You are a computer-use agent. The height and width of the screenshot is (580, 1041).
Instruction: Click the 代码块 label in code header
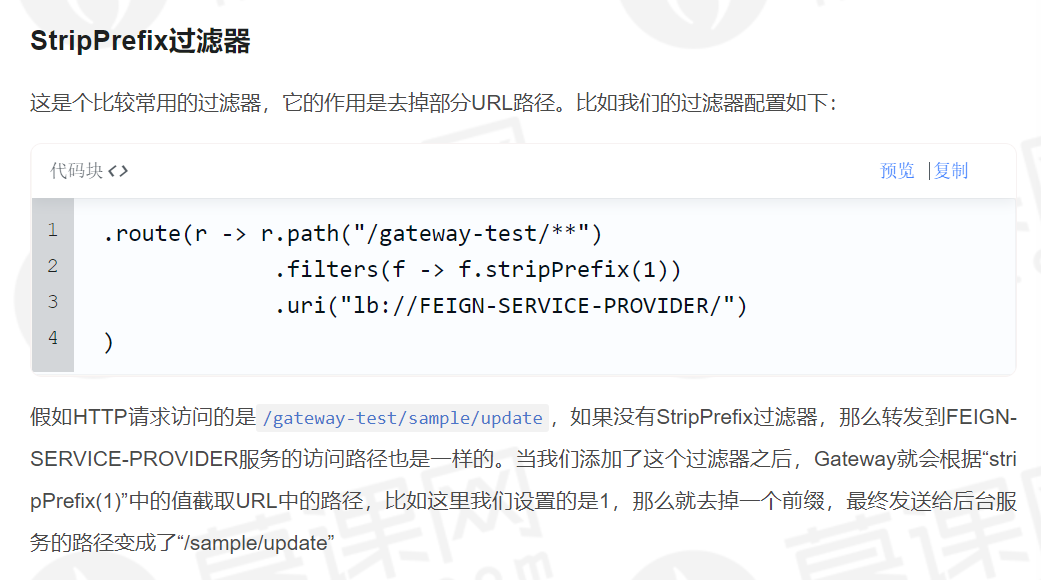(76, 171)
